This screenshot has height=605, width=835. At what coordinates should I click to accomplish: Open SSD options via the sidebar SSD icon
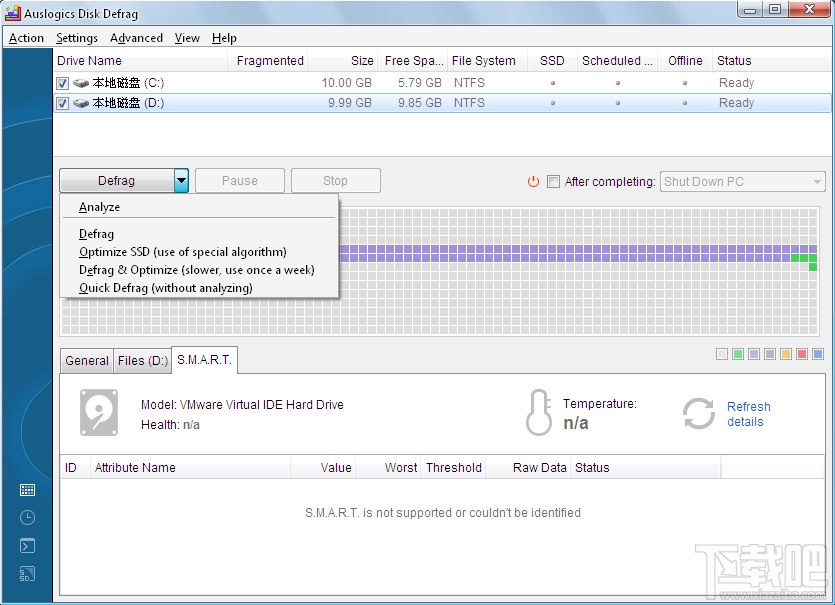tap(27, 574)
